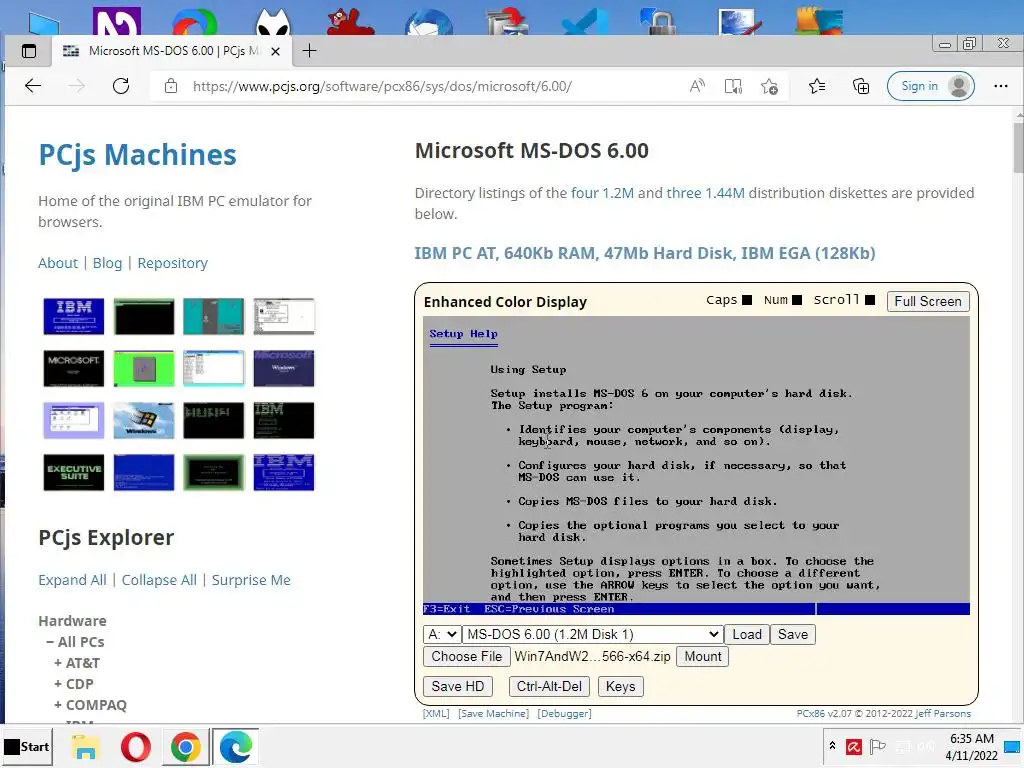Click Collapse All in PCjs Explorer
This screenshot has width=1024, height=768.
(159, 580)
